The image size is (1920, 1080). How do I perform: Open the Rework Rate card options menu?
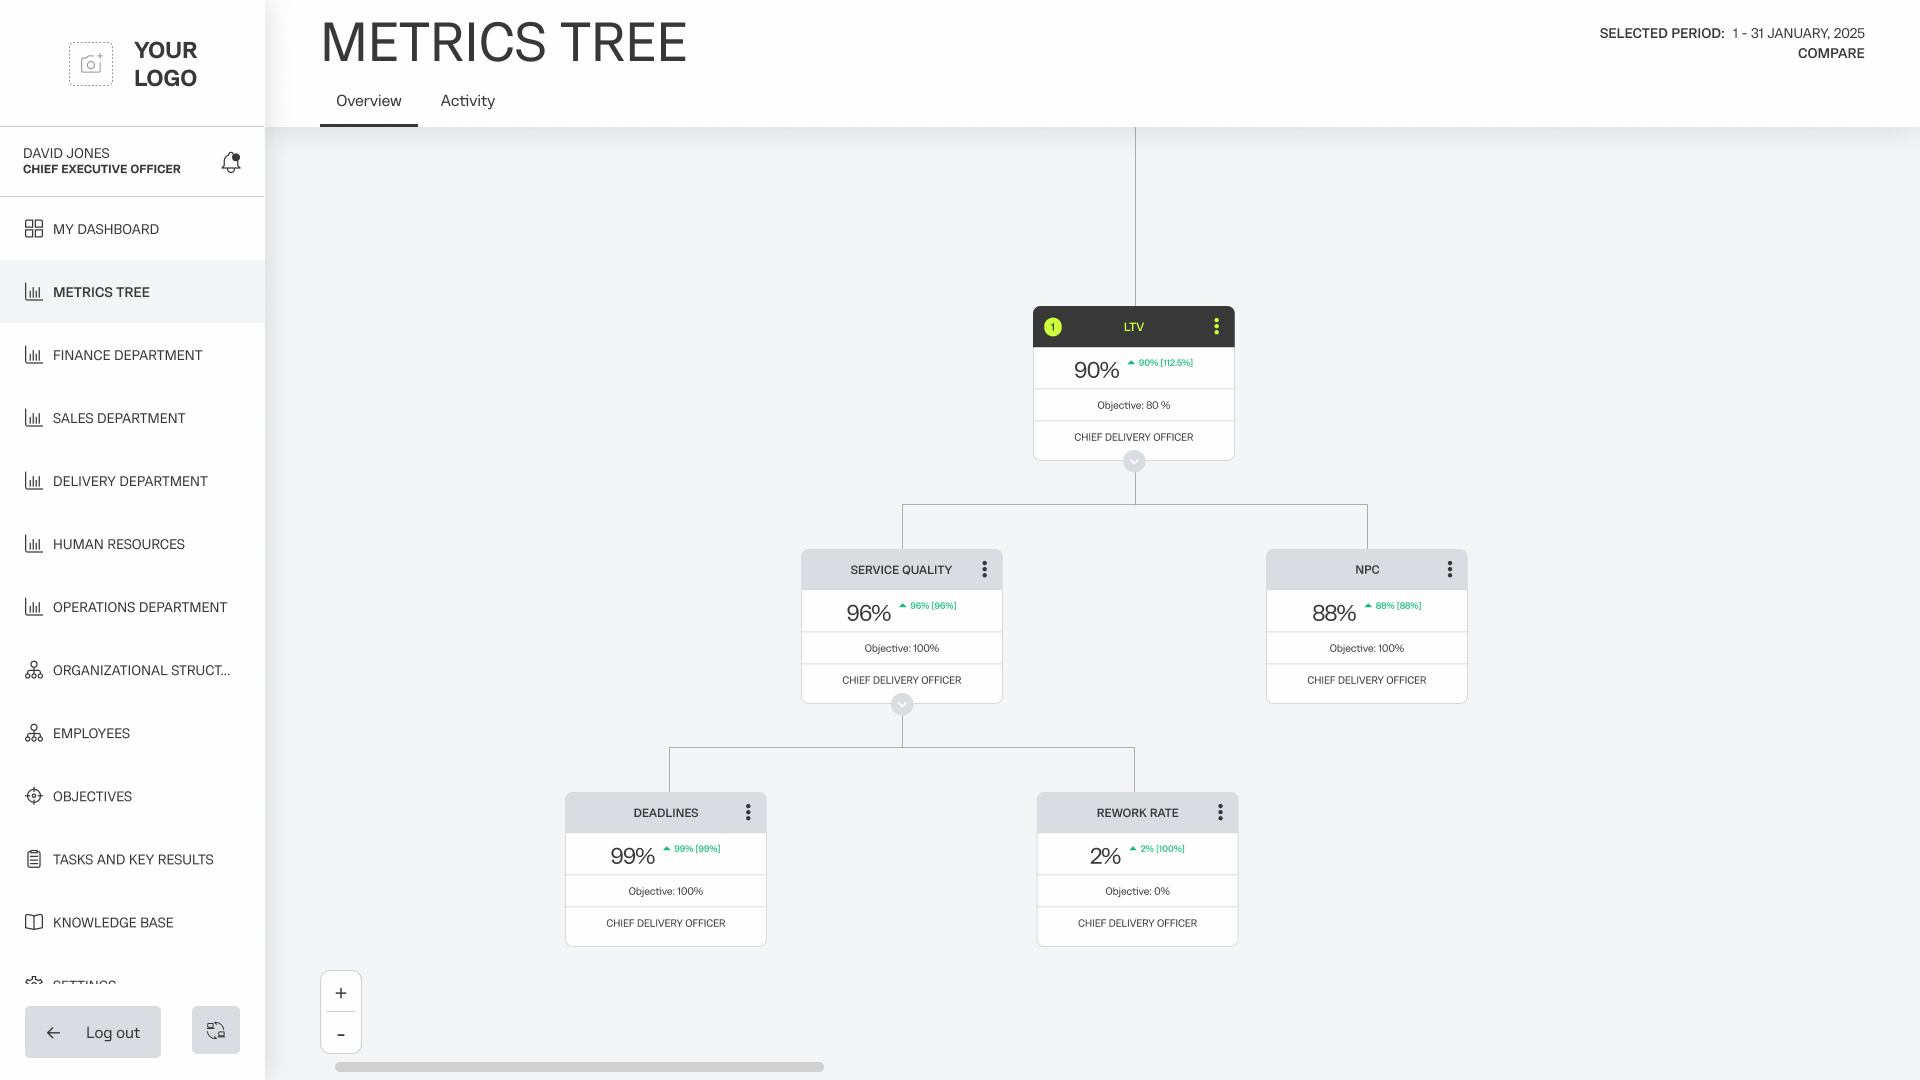tap(1220, 813)
